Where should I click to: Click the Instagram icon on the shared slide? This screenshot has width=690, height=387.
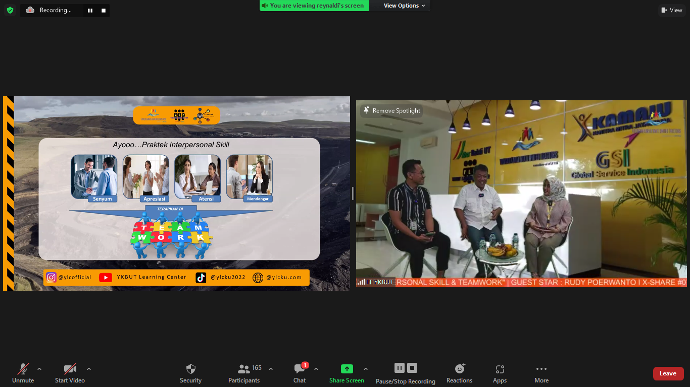click(x=51, y=277)
